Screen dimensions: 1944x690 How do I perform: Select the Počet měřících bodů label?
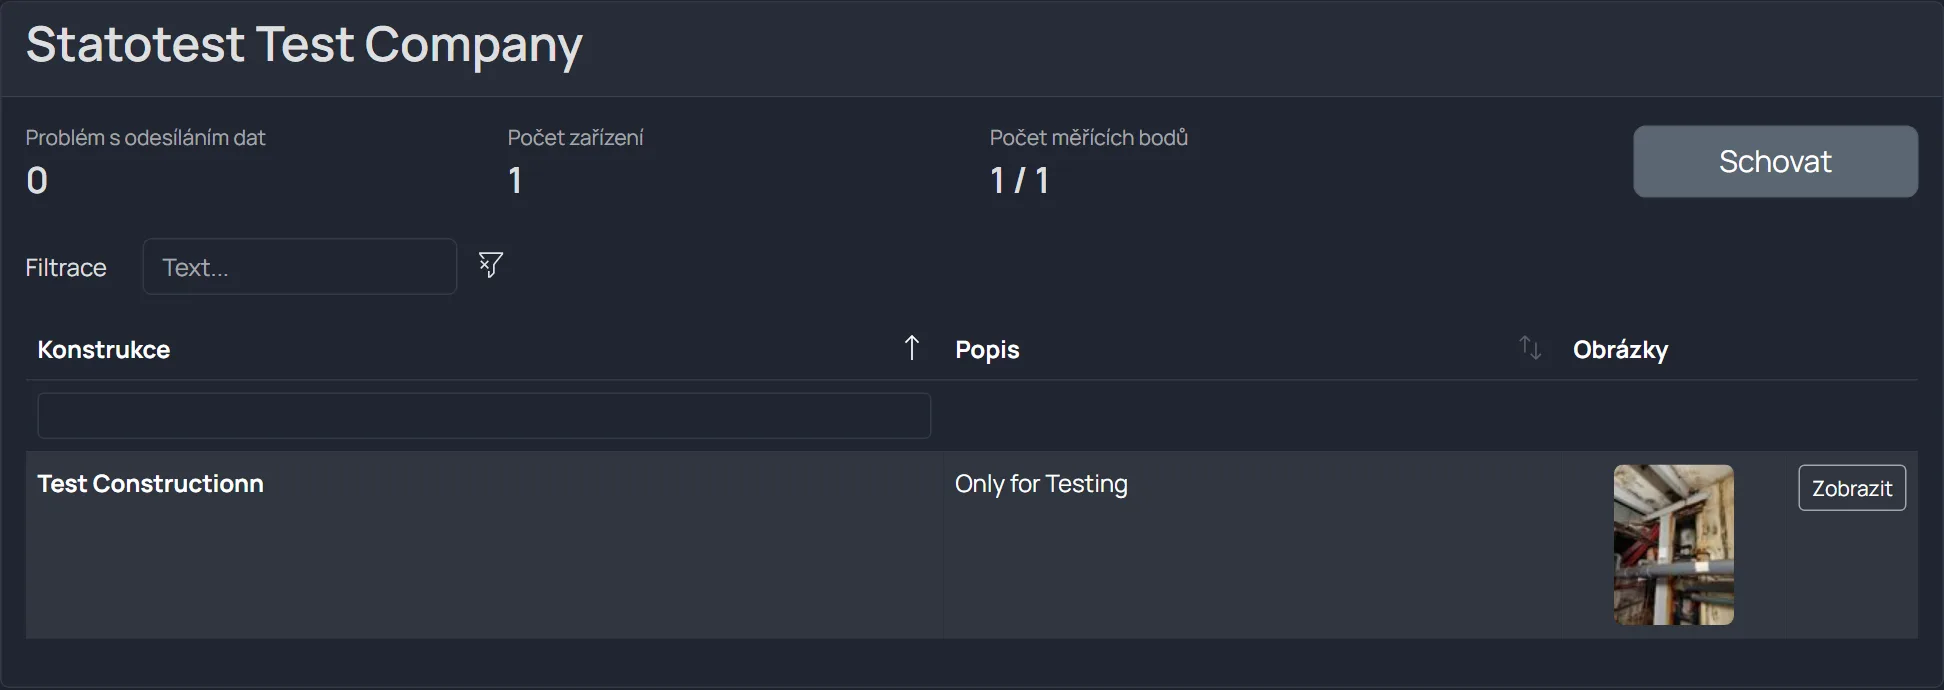[1089, 138]
